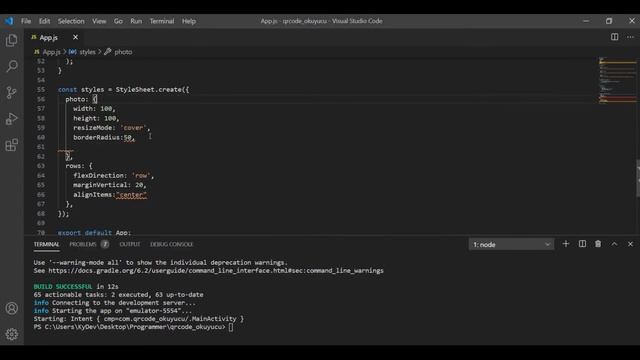
Task: Open the Explorer view in activity bar
Action: pyautogui.click(x=12, y=40)
